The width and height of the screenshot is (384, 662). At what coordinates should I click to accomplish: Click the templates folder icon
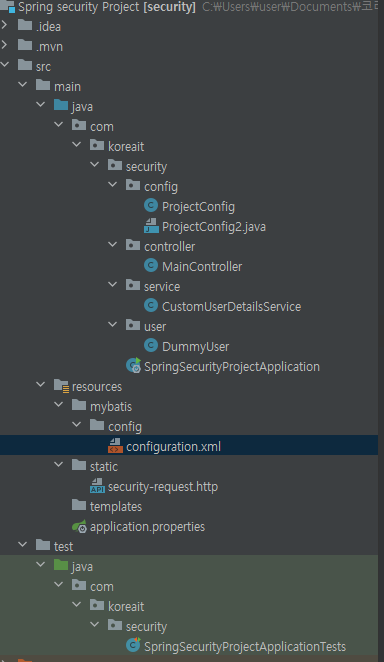(x=79, y=505)
